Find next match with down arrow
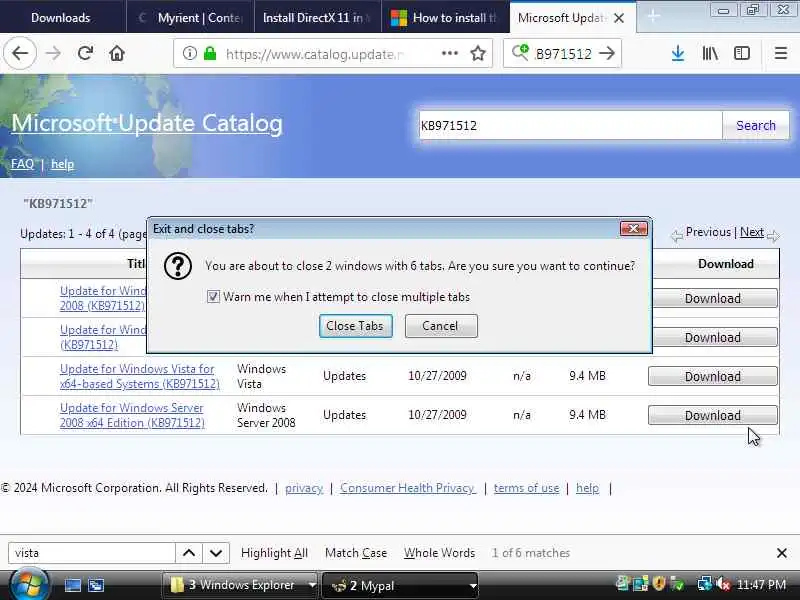This screenshot has width=800, height=600. [216, 553]
